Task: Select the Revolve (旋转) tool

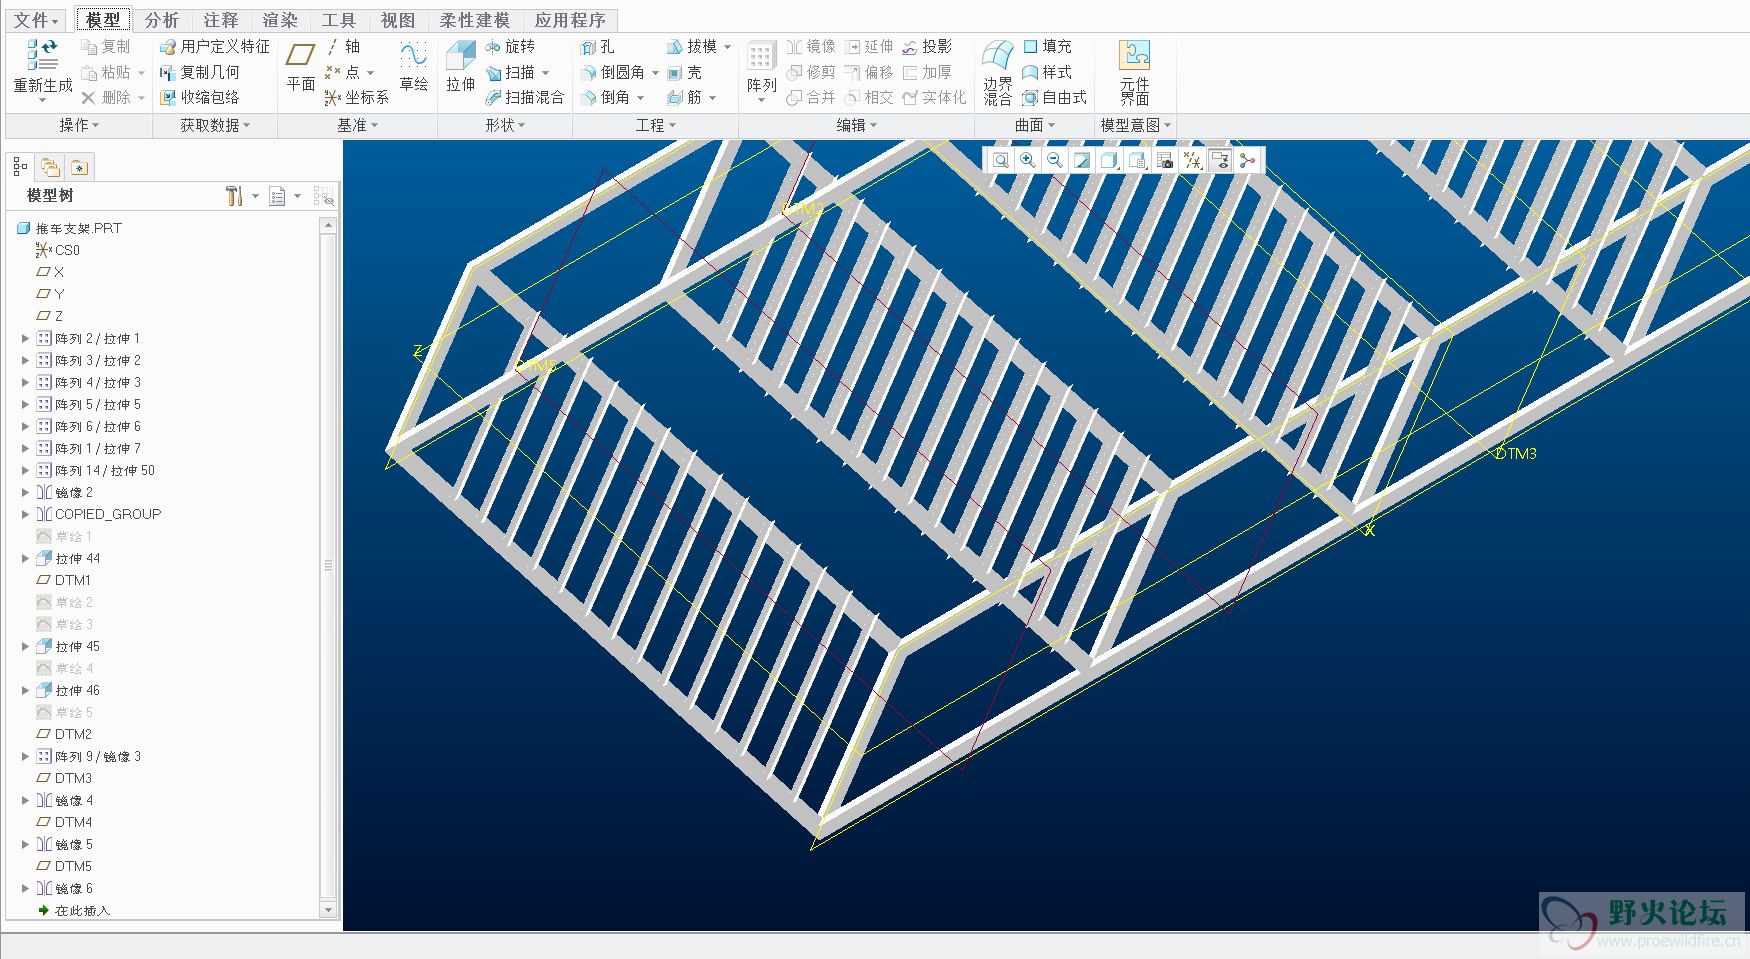Action: tap(510, 46)
